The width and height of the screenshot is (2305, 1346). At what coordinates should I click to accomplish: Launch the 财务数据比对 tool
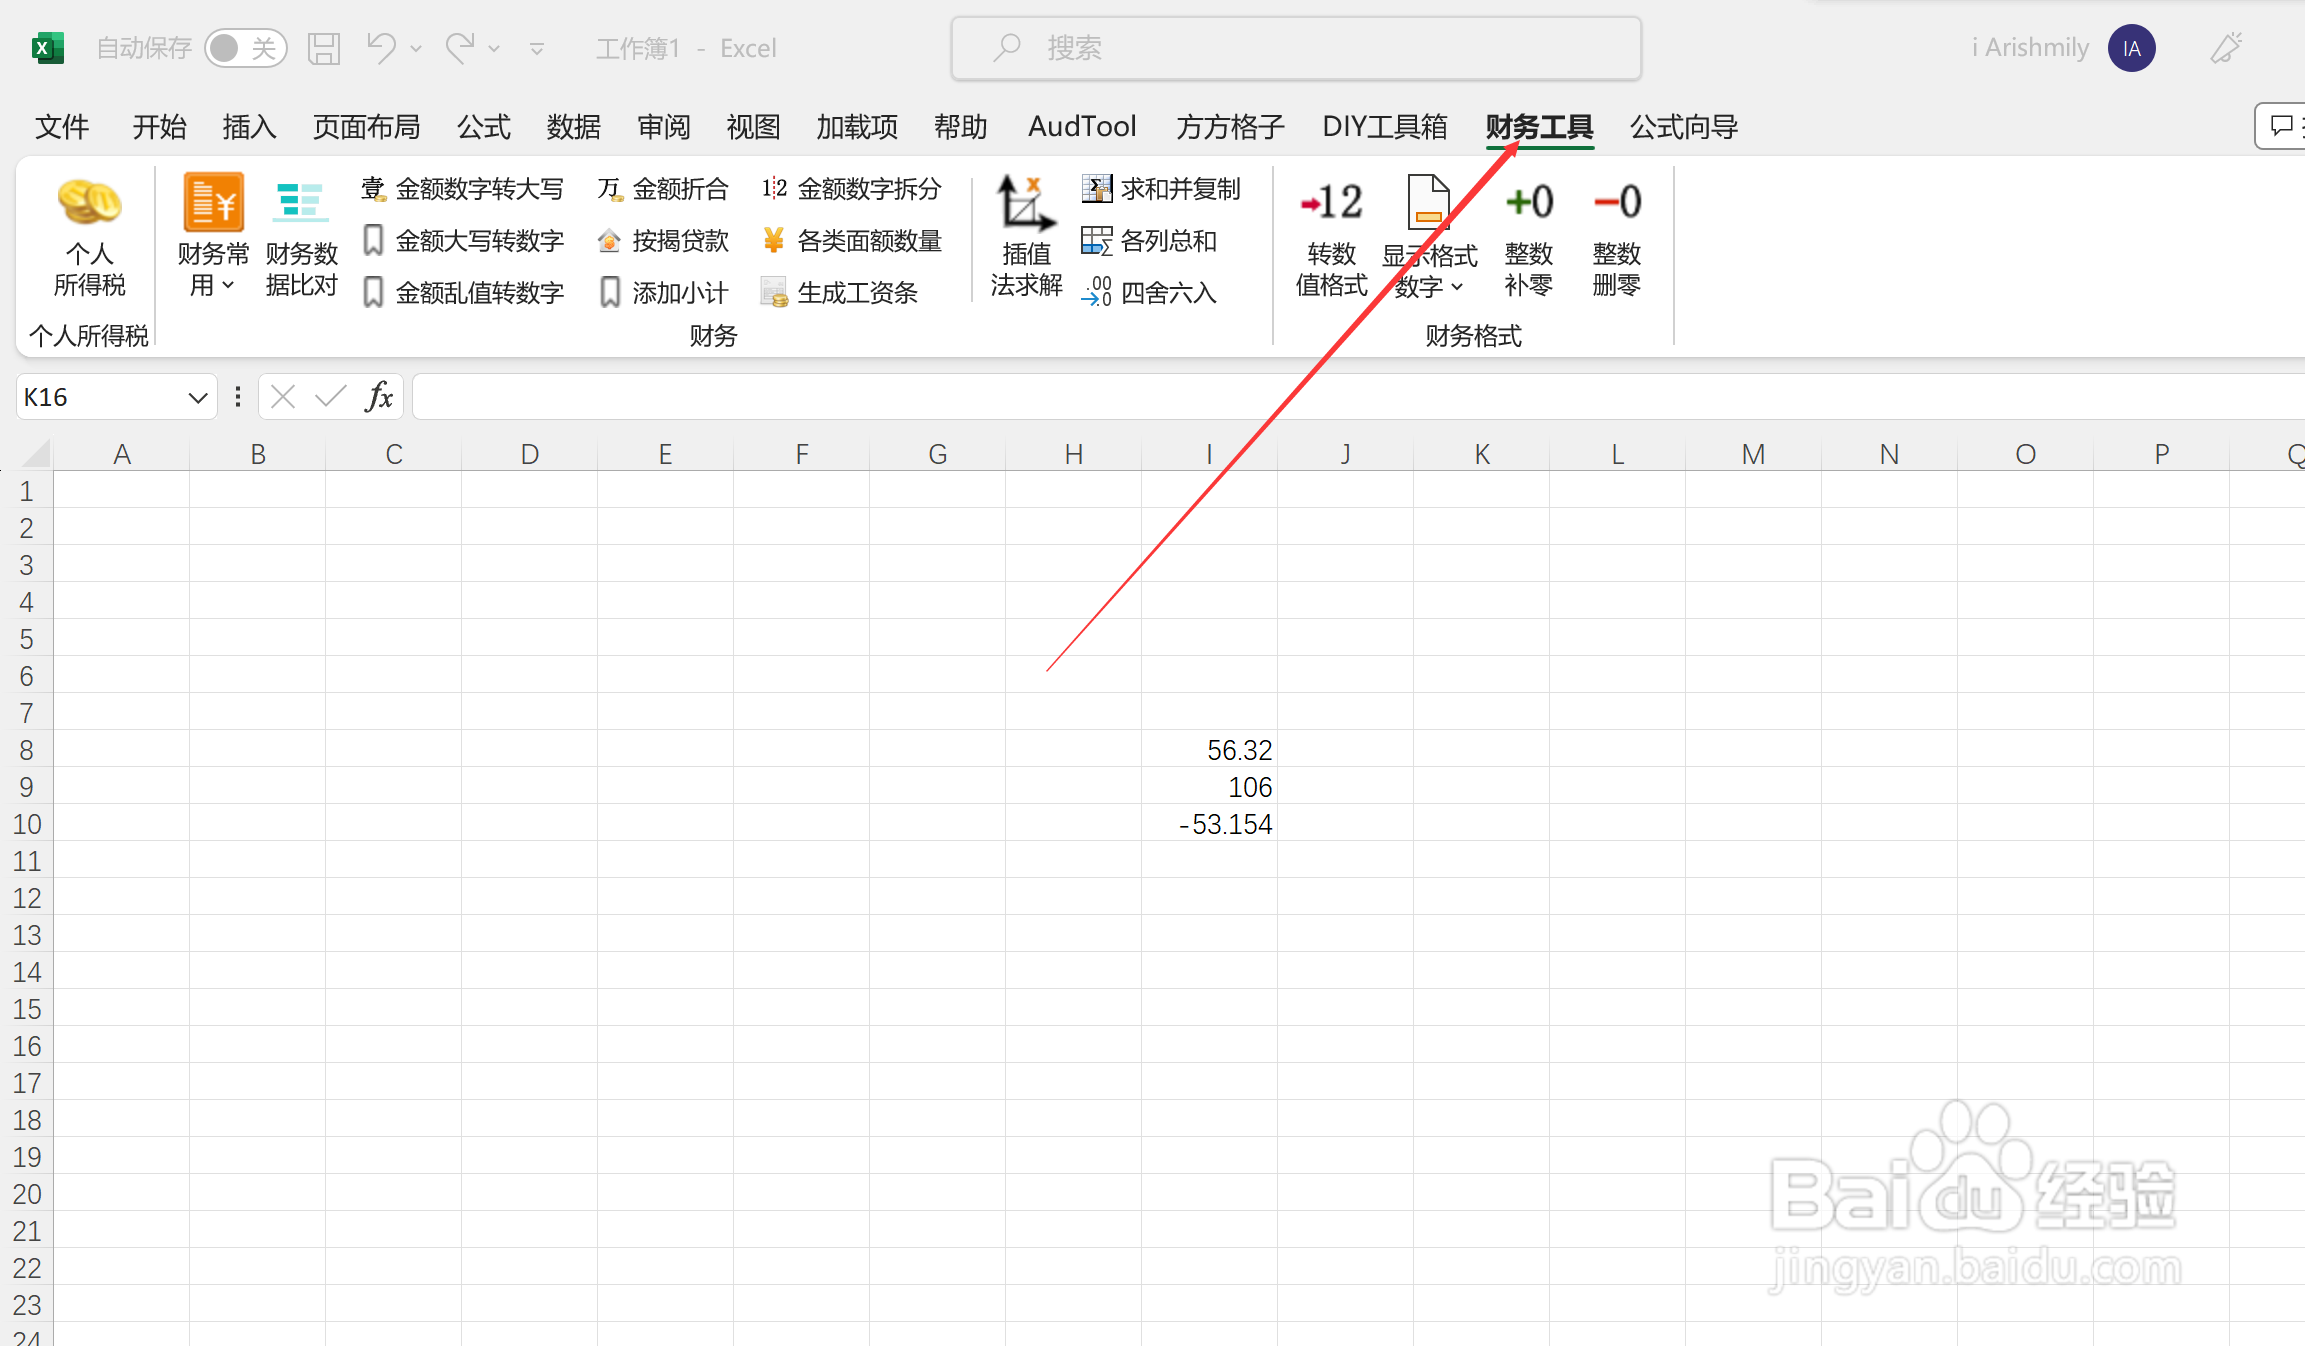(x=301, y=238)
